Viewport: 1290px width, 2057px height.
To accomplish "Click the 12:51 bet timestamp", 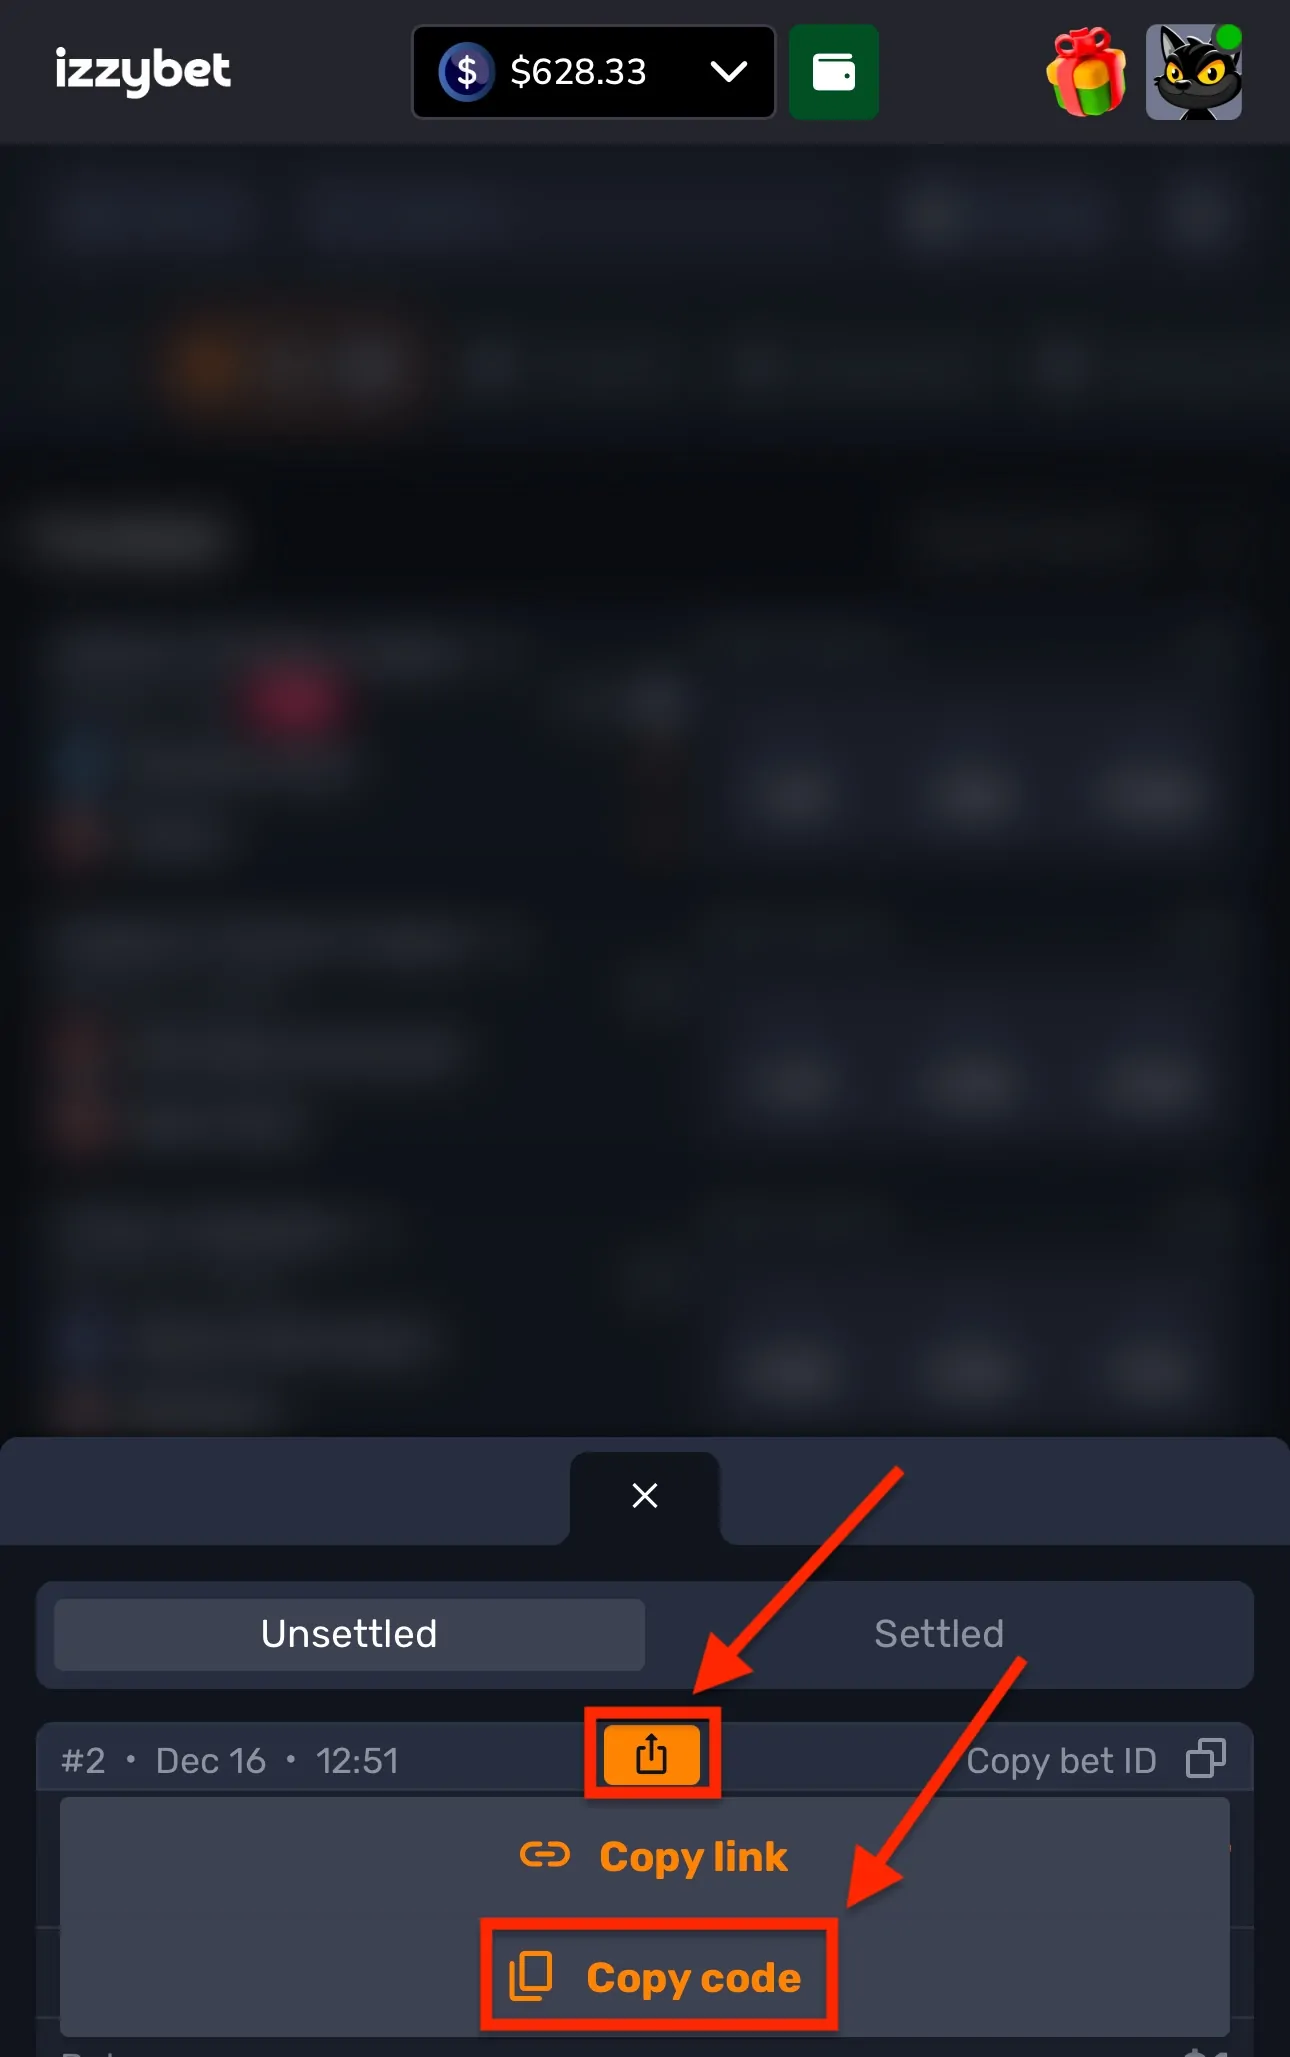I will [x=357, y=1760].
